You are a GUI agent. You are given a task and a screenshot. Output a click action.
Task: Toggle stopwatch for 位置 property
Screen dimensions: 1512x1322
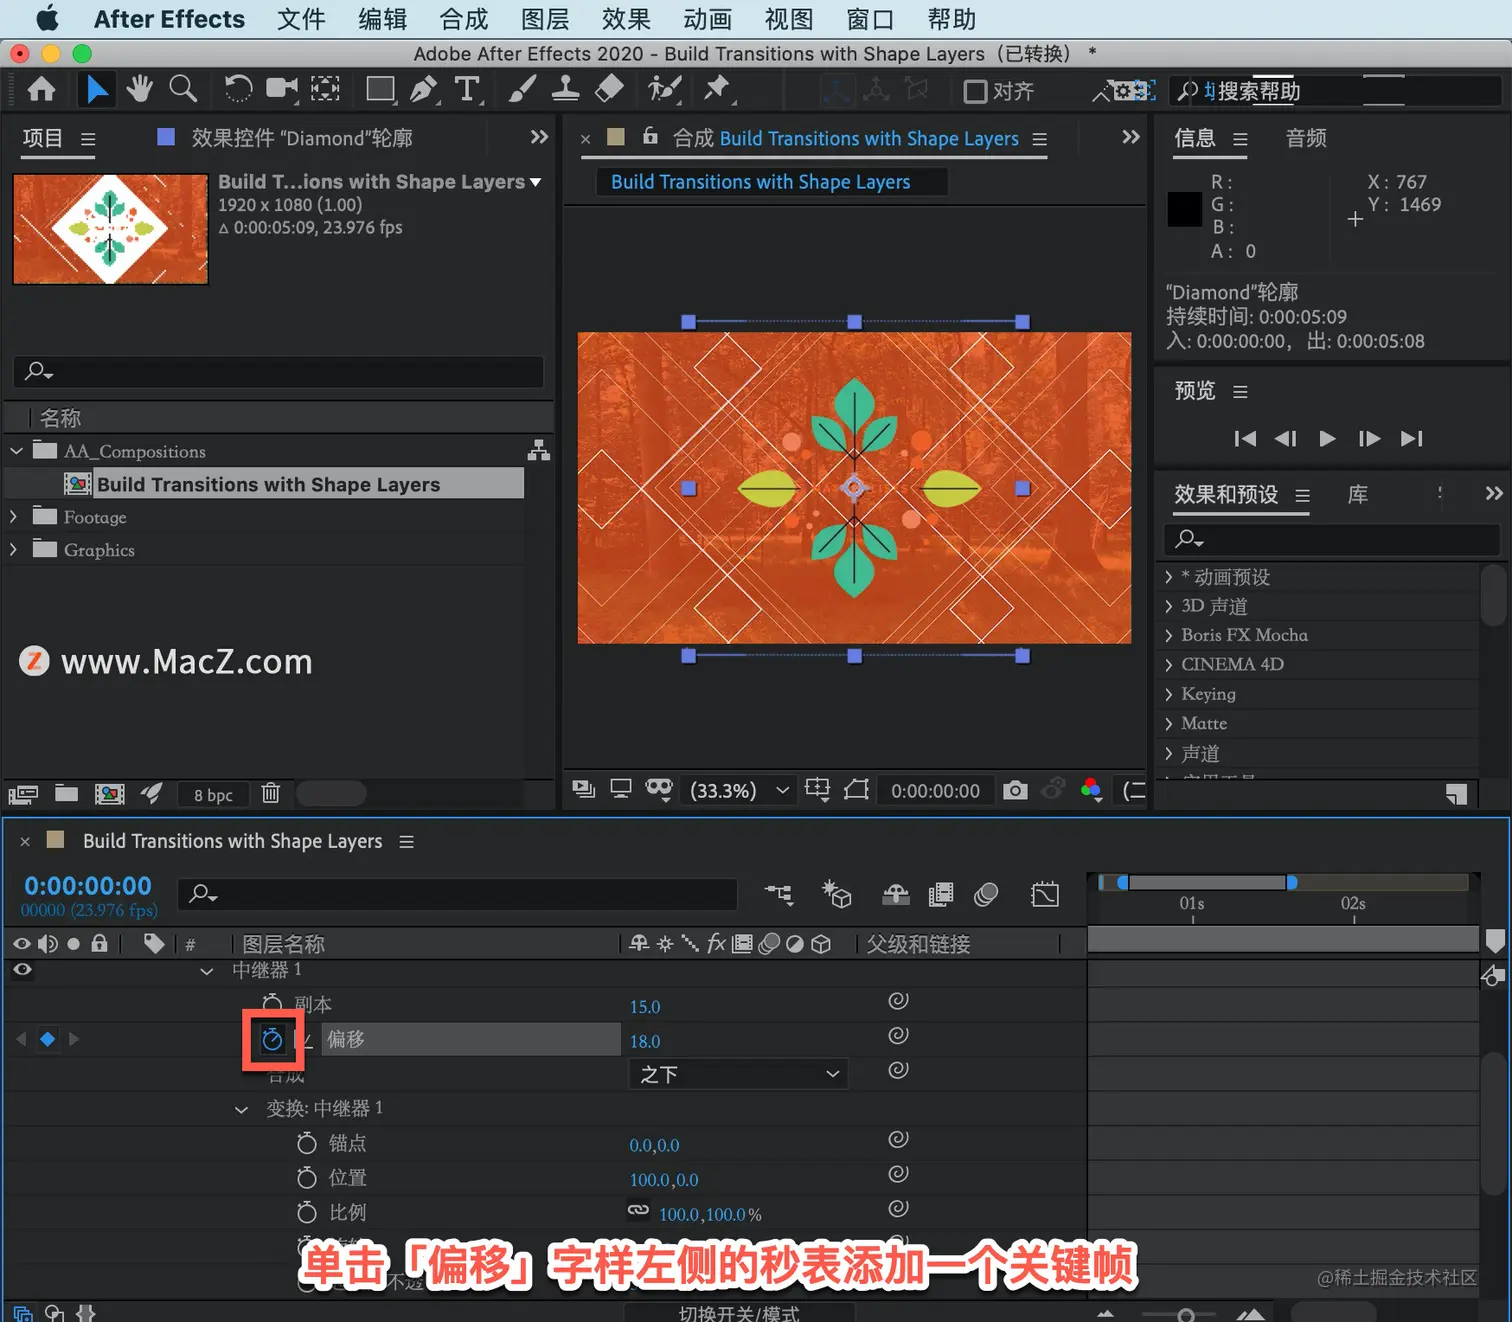(x=307, y=1178)
